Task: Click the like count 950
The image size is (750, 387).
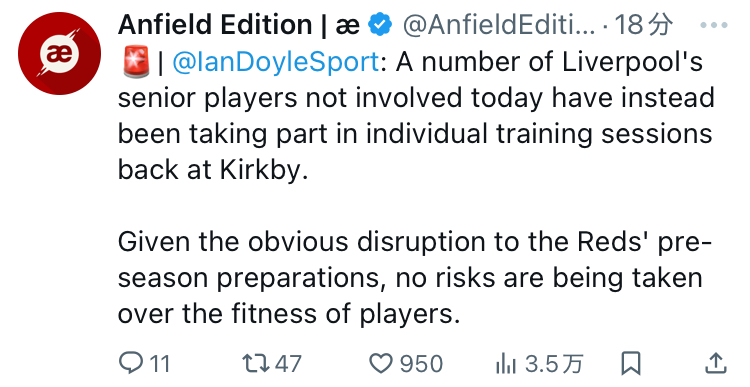Action: point(421,364)
